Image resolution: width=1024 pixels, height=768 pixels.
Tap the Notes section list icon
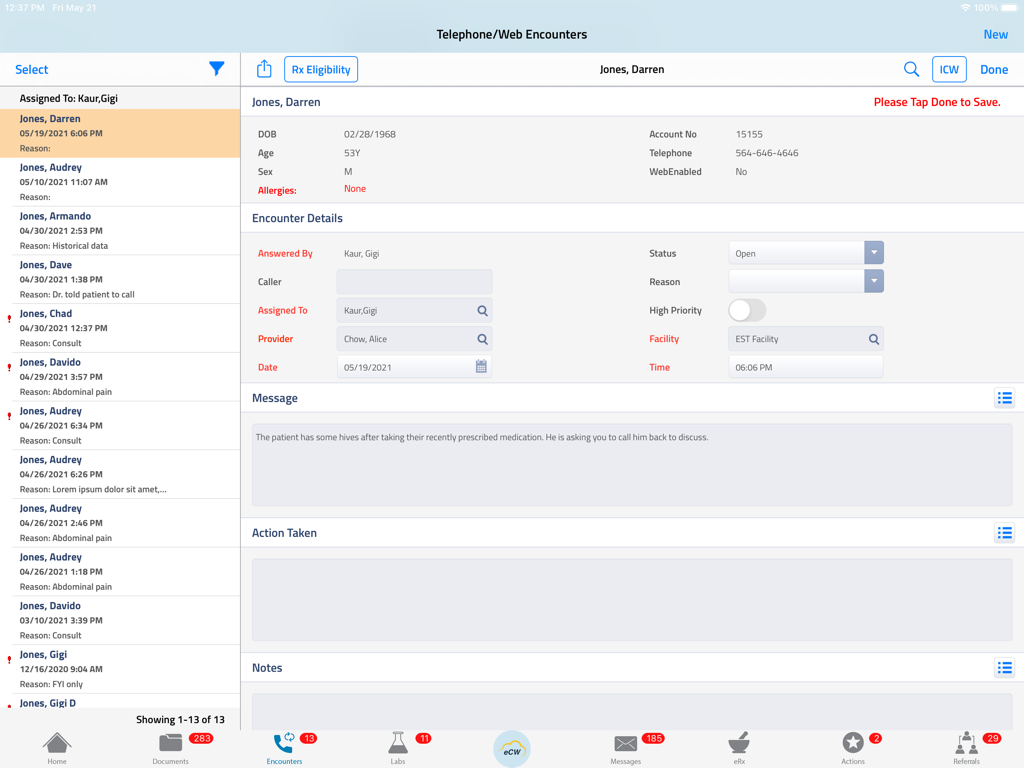click(1005, 667)
